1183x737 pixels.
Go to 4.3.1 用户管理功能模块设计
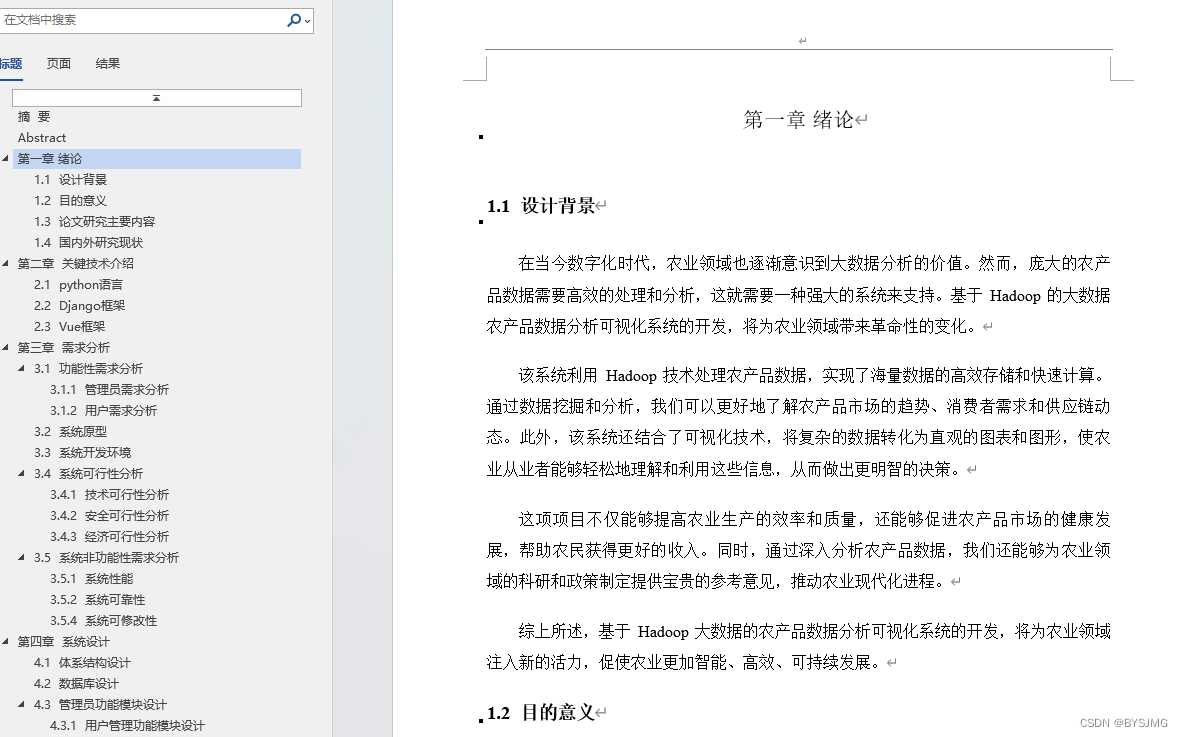[128, 726]
